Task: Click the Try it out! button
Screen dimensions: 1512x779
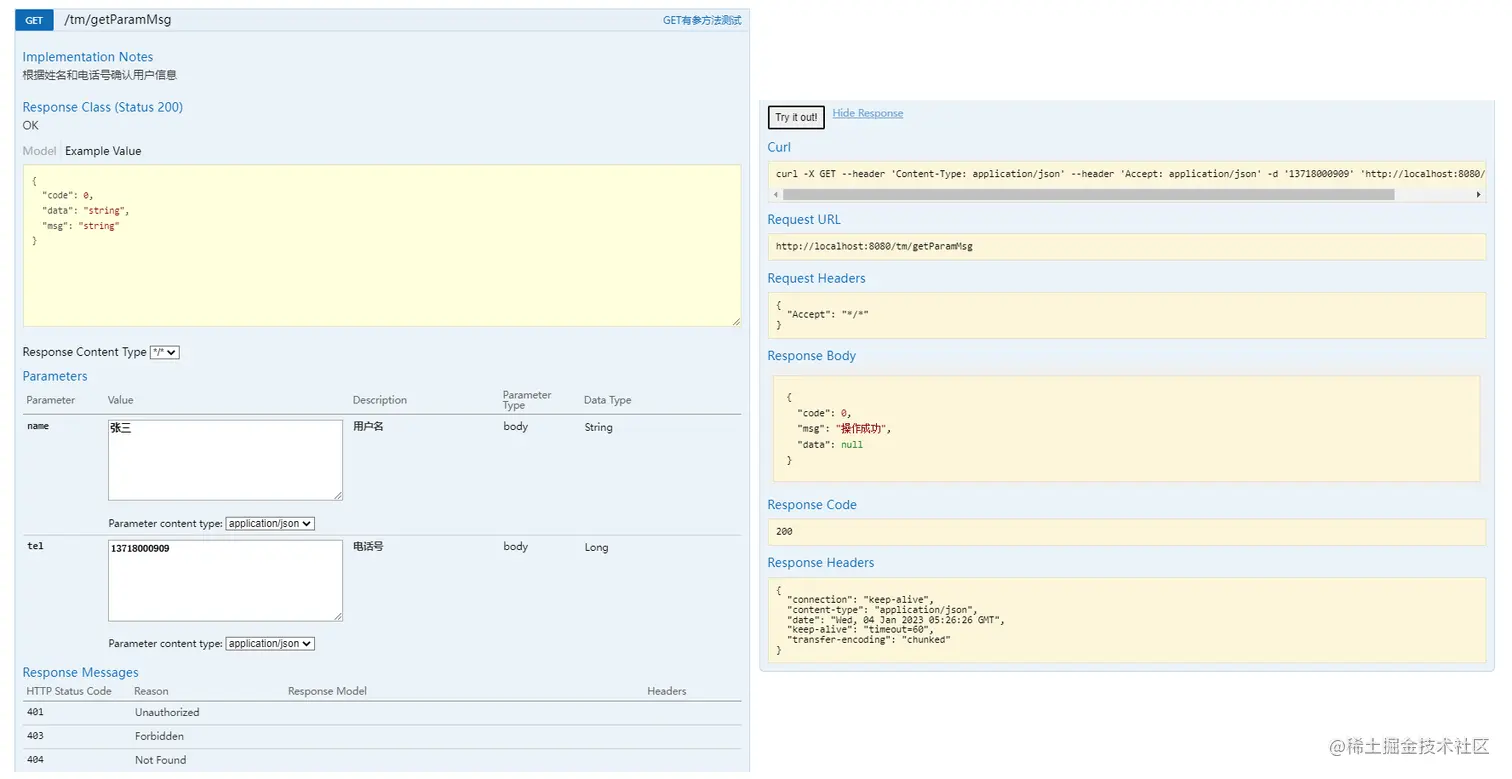Action: pos(796,117)
